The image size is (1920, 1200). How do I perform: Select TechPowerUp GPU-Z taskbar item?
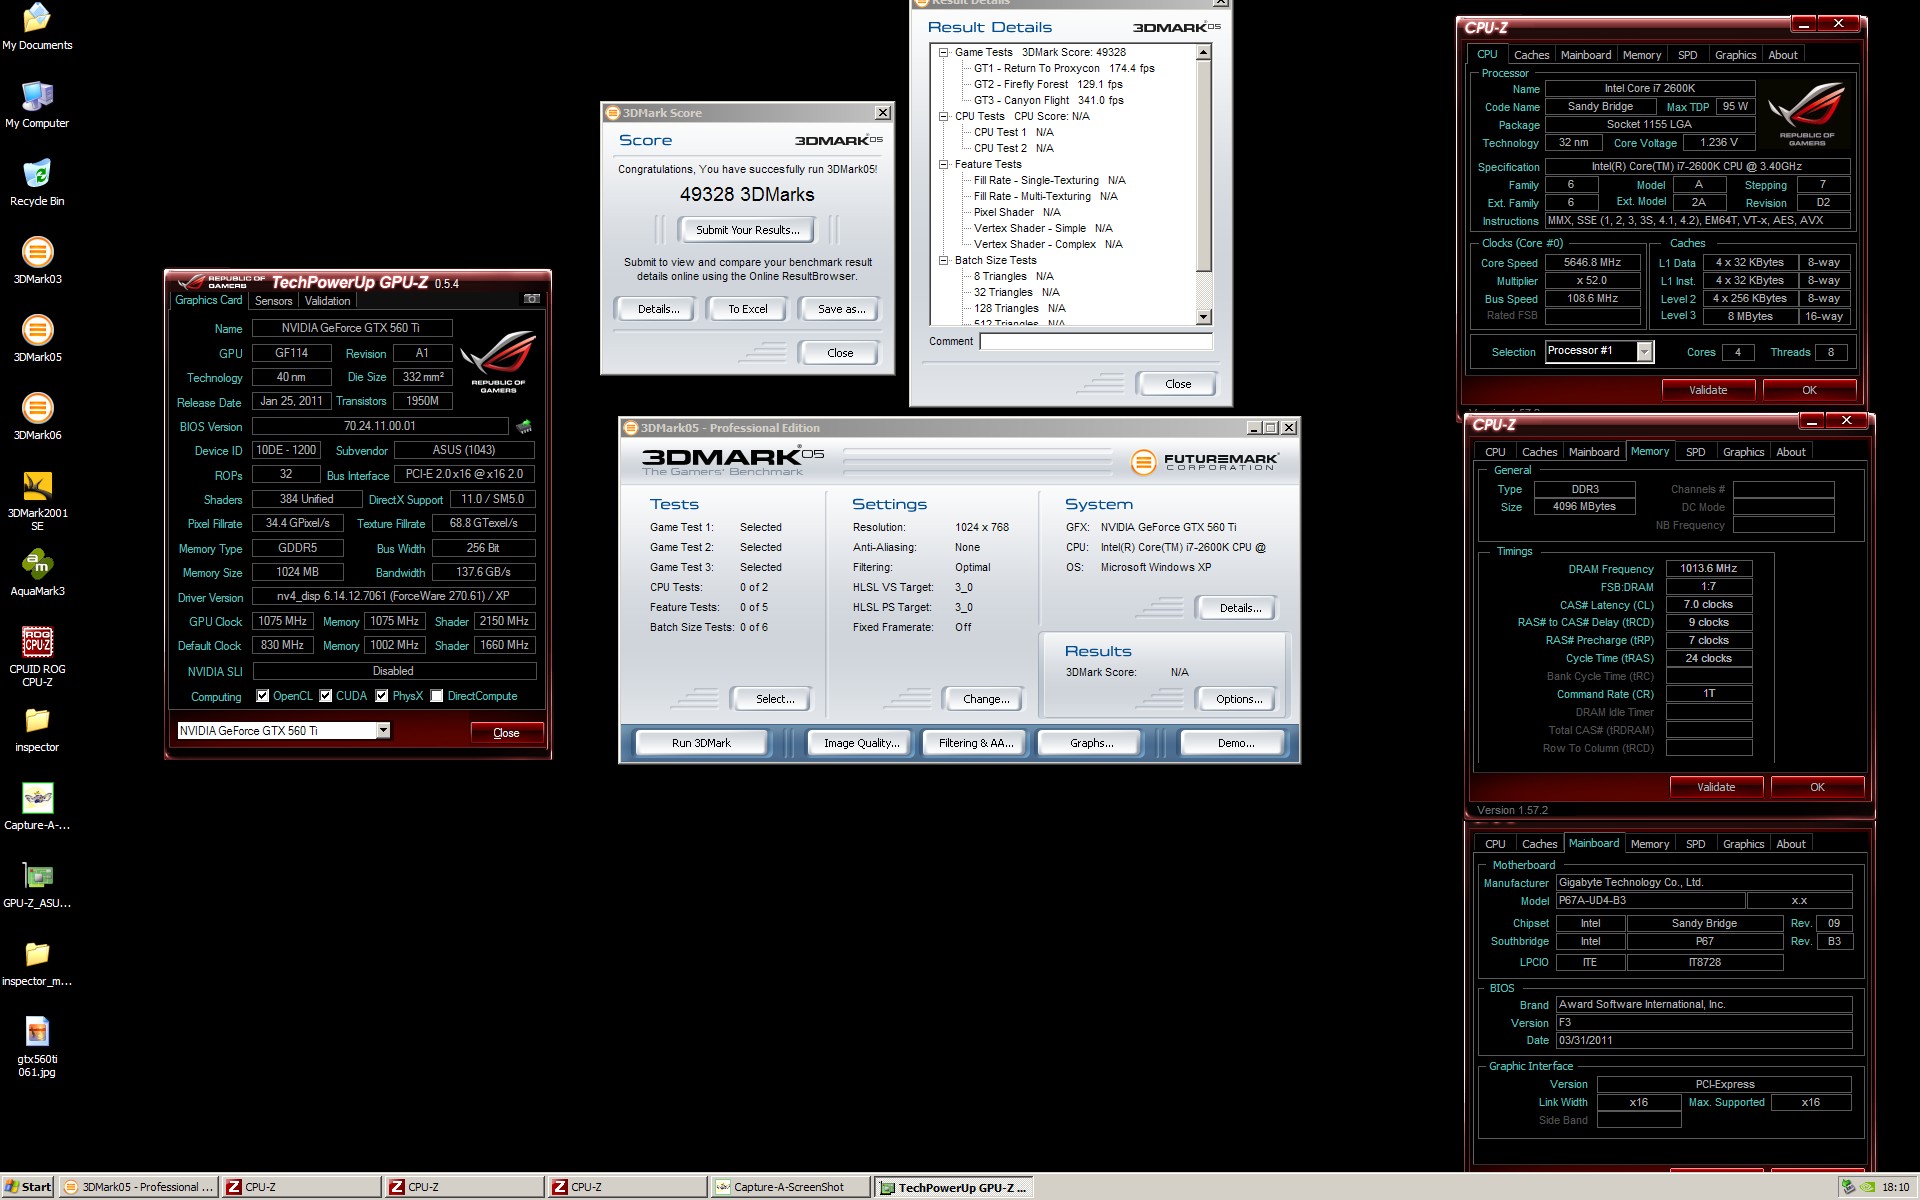point(953,1187)
